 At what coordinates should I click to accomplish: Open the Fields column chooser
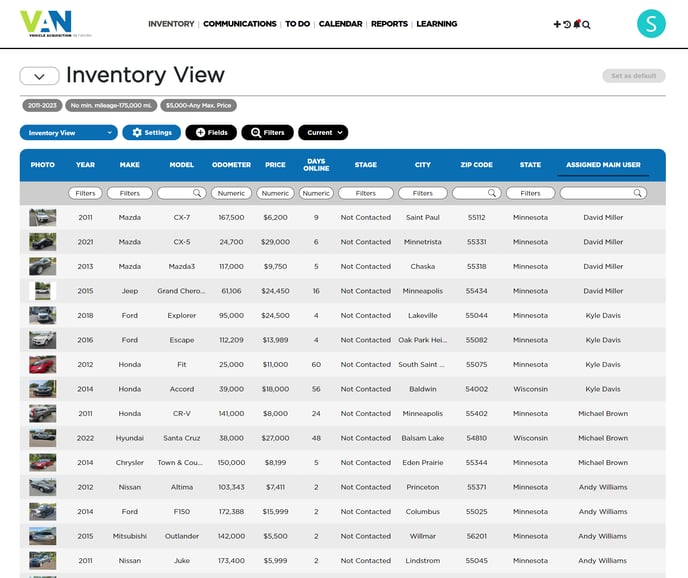pos(211,133)
